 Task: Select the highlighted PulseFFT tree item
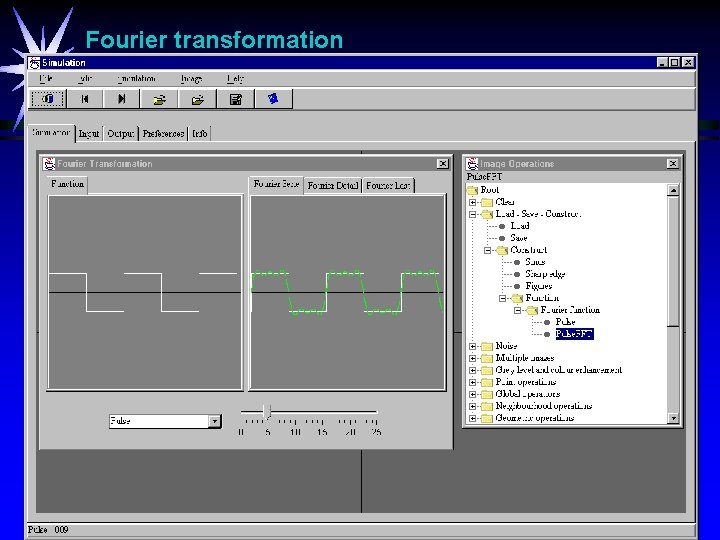pos(574,334)
